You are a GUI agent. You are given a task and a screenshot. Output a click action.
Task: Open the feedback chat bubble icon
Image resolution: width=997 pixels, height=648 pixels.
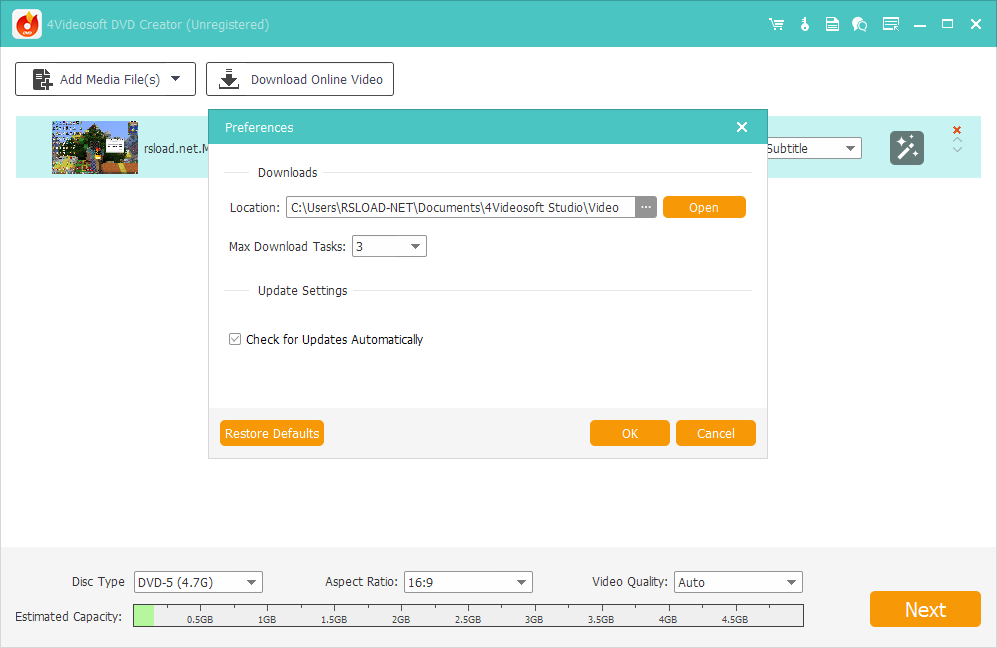(x=860, y=24)
